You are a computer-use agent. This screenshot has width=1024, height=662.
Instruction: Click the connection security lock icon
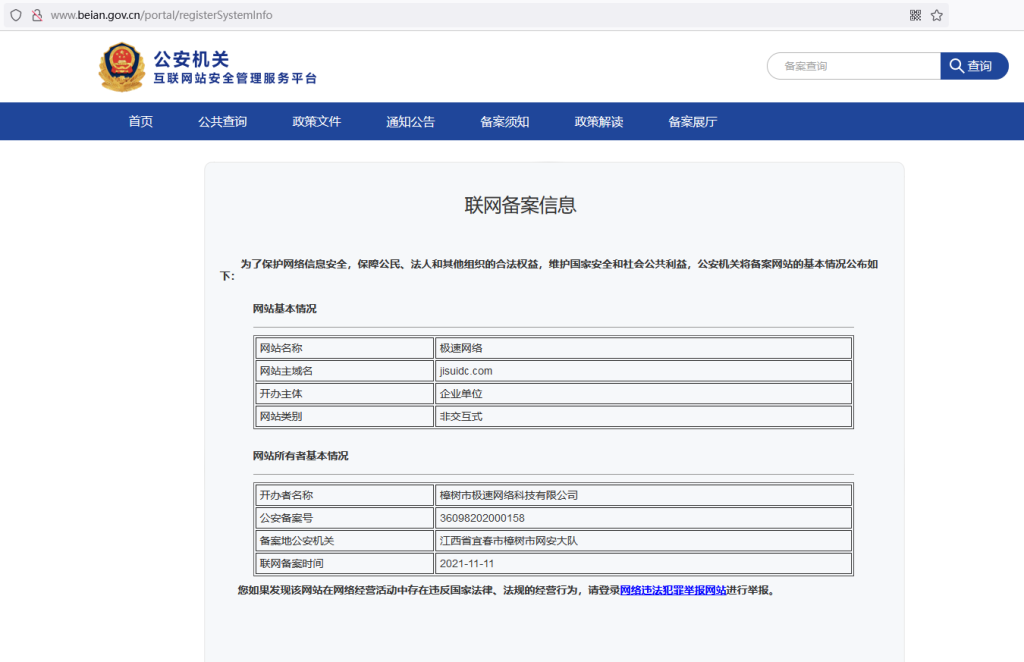(37, 15)
